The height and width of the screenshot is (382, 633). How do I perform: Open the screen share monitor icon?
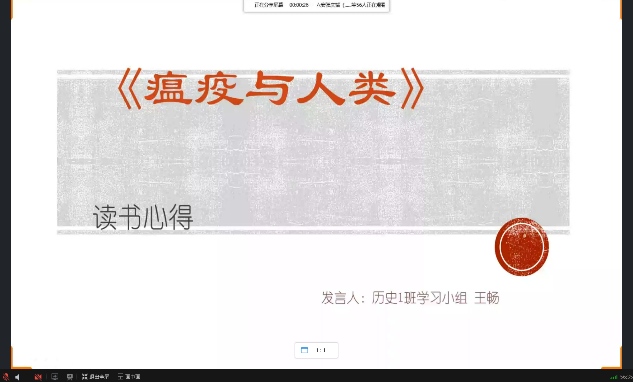click(54, 377)
